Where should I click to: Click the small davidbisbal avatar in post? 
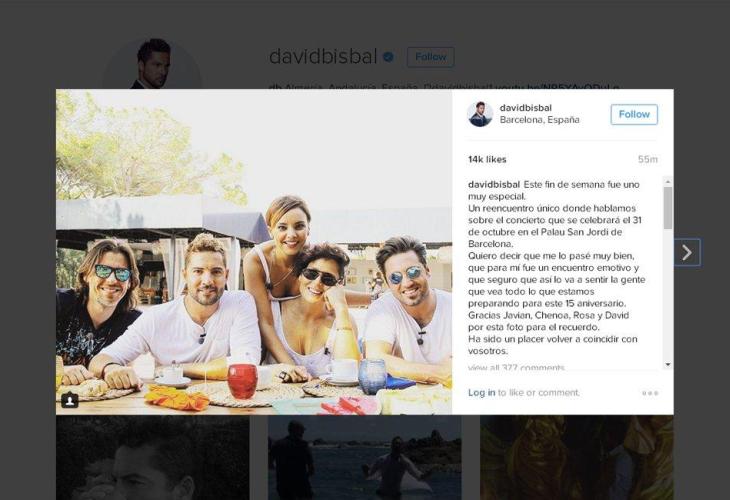(480, 114)
